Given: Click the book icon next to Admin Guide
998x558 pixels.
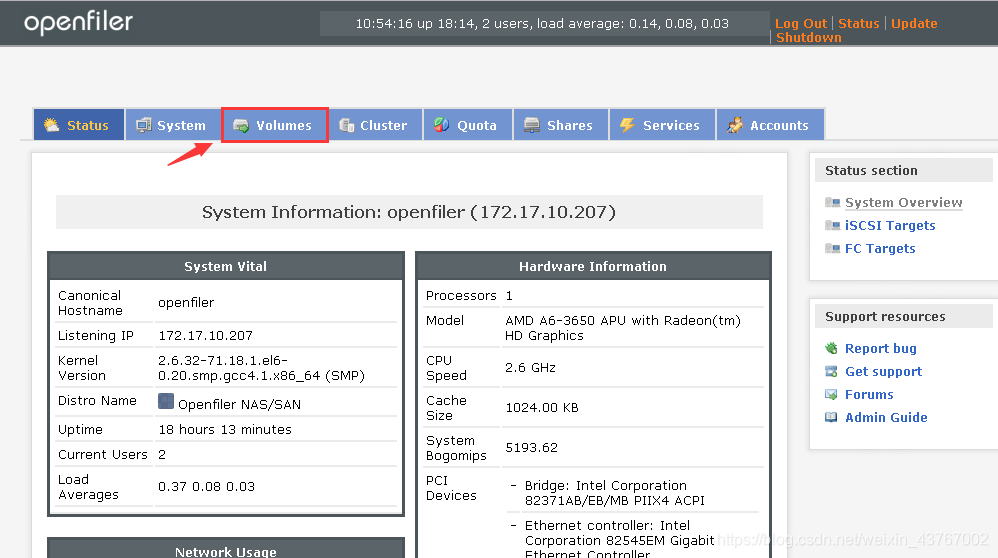Looking at the screenshot, I should tap(831, 417).
